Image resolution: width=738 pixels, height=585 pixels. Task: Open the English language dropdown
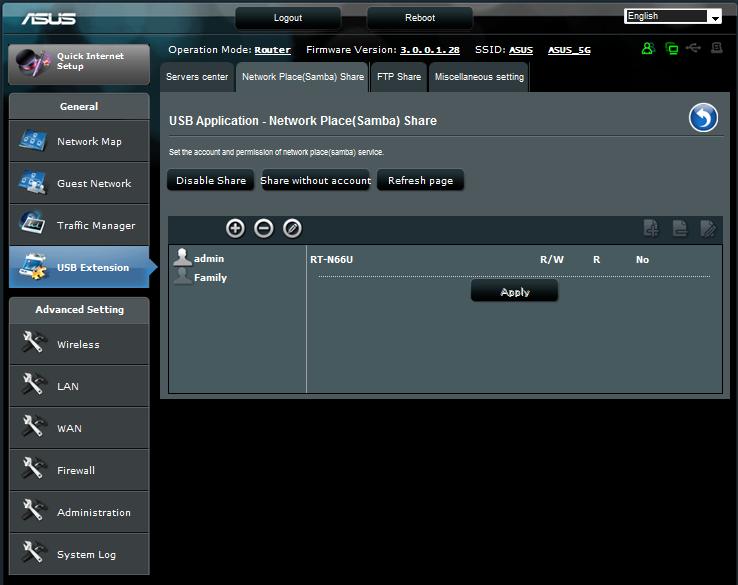point(673,16)
